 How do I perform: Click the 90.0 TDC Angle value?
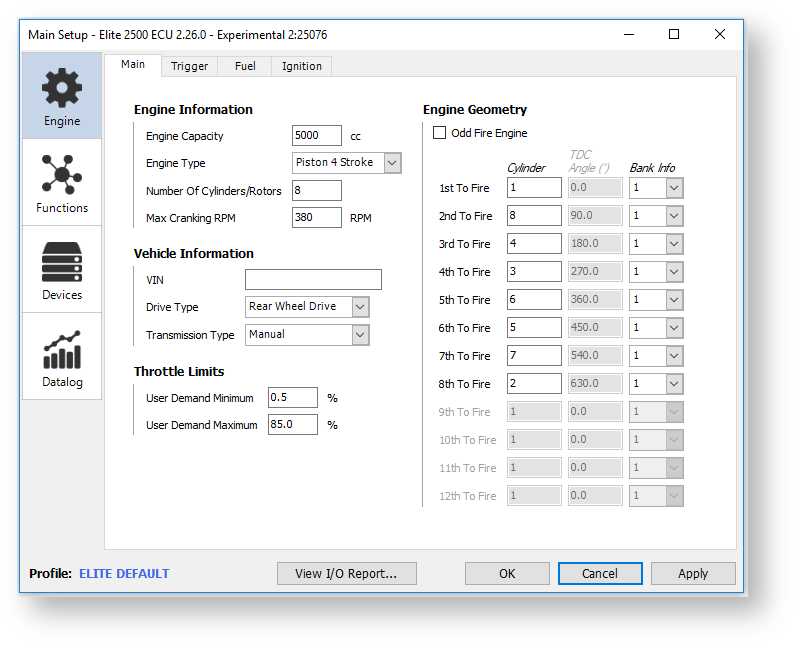tap(595, 216)
